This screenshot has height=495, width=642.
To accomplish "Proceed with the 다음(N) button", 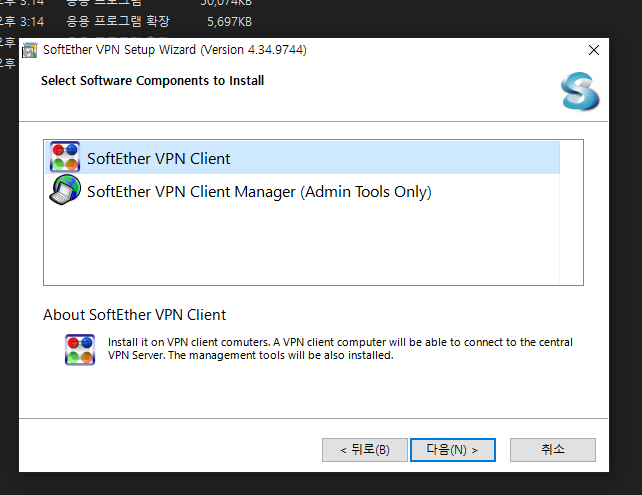I will 453,450.
